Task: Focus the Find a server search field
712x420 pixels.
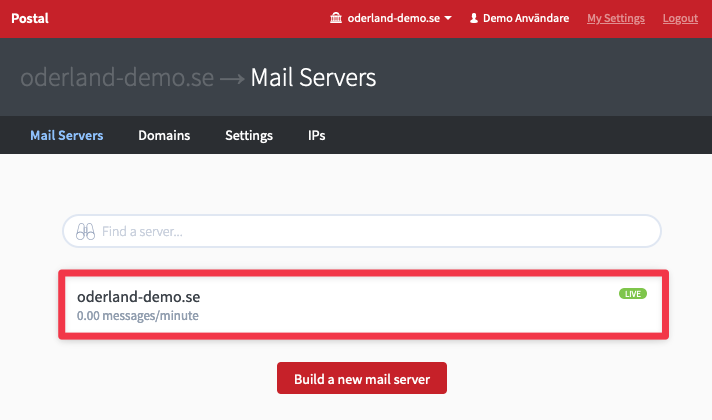Action: (x=370, y=231)
